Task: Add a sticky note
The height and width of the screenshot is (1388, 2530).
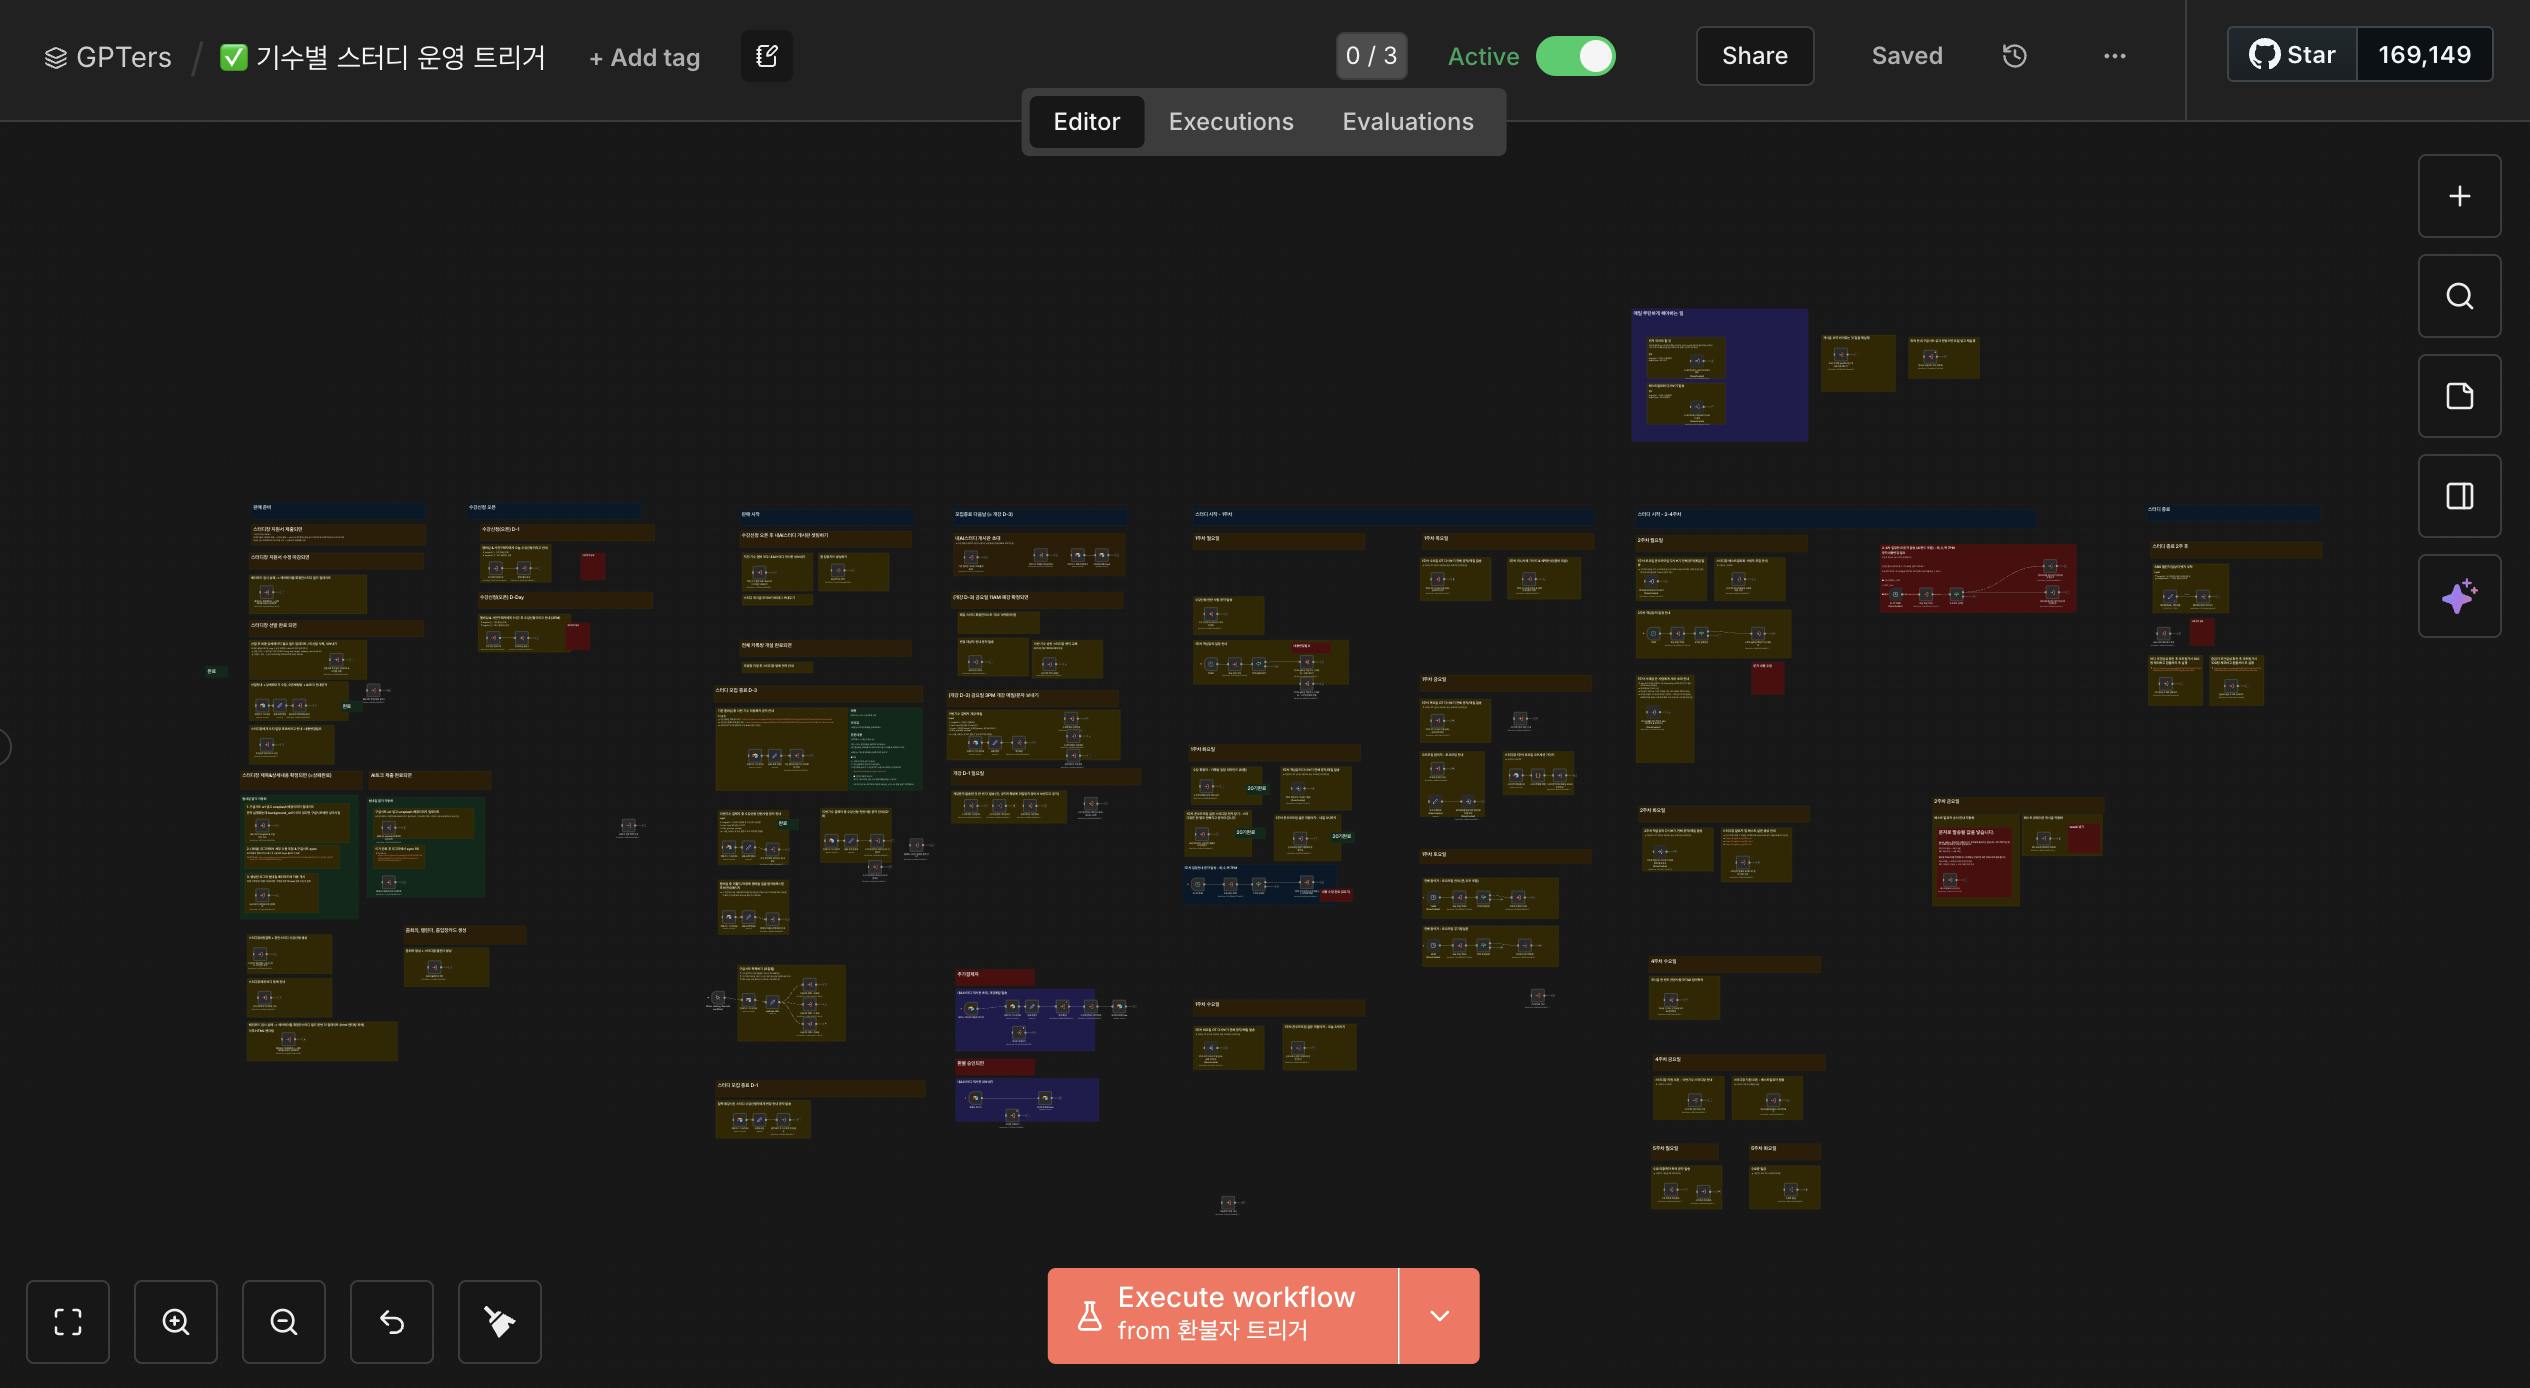Action: 2459,396
